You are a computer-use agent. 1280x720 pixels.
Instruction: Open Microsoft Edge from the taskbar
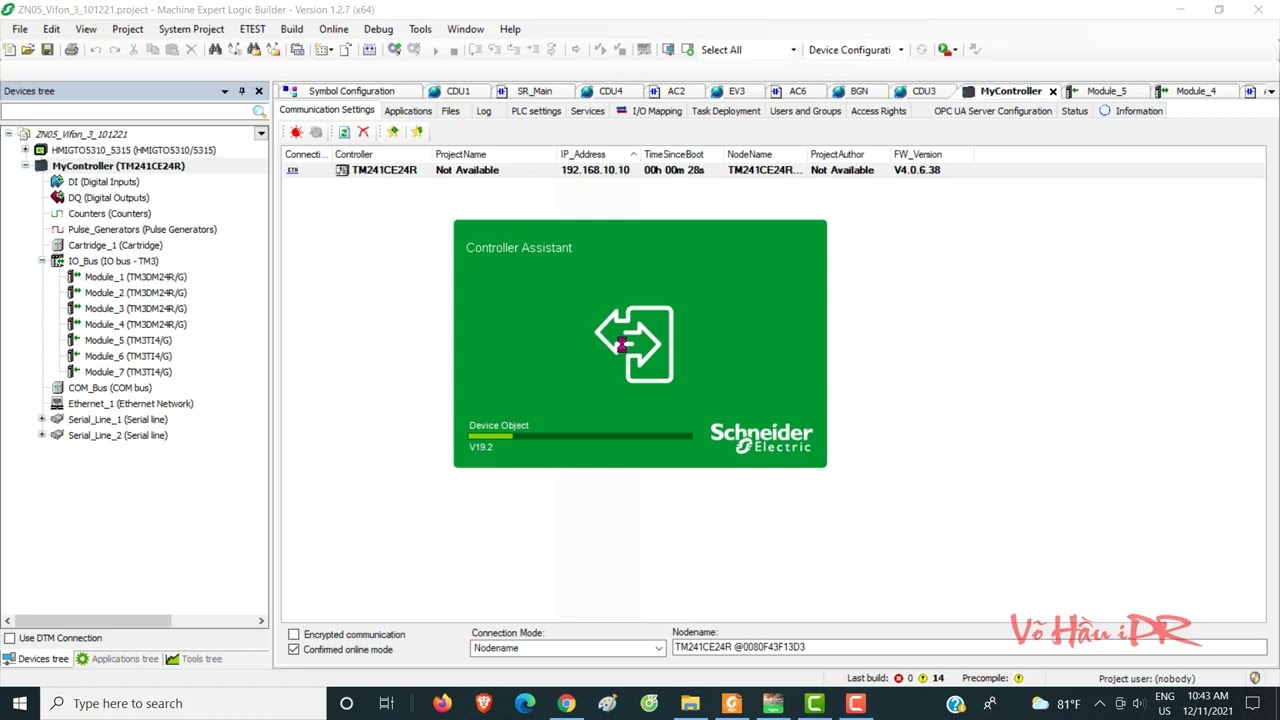coord(525,703)
